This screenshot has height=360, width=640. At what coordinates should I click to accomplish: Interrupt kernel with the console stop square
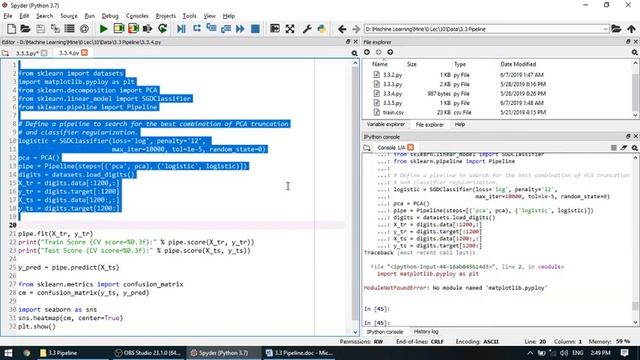point(613,148)
